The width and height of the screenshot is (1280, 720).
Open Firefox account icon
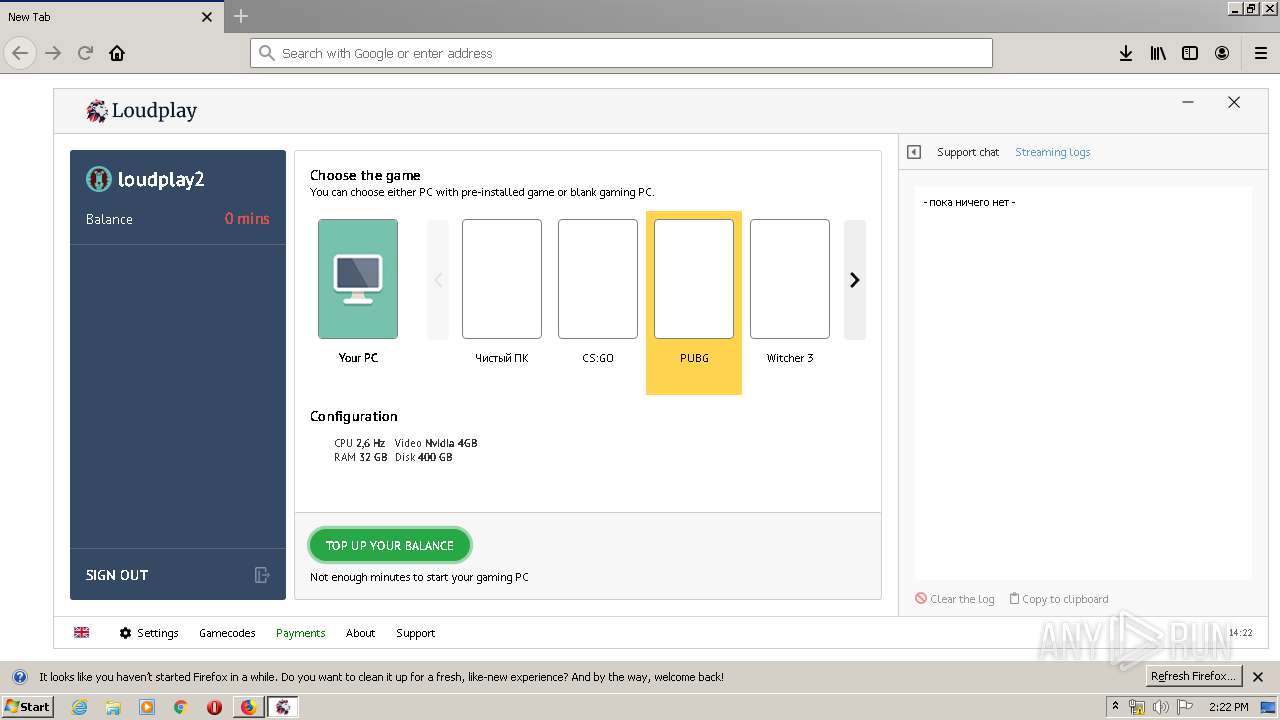tap(1222, 53)
